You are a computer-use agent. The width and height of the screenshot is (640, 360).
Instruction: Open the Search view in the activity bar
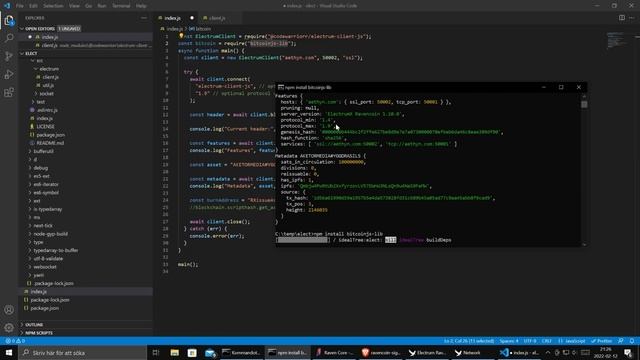(9, 38)
